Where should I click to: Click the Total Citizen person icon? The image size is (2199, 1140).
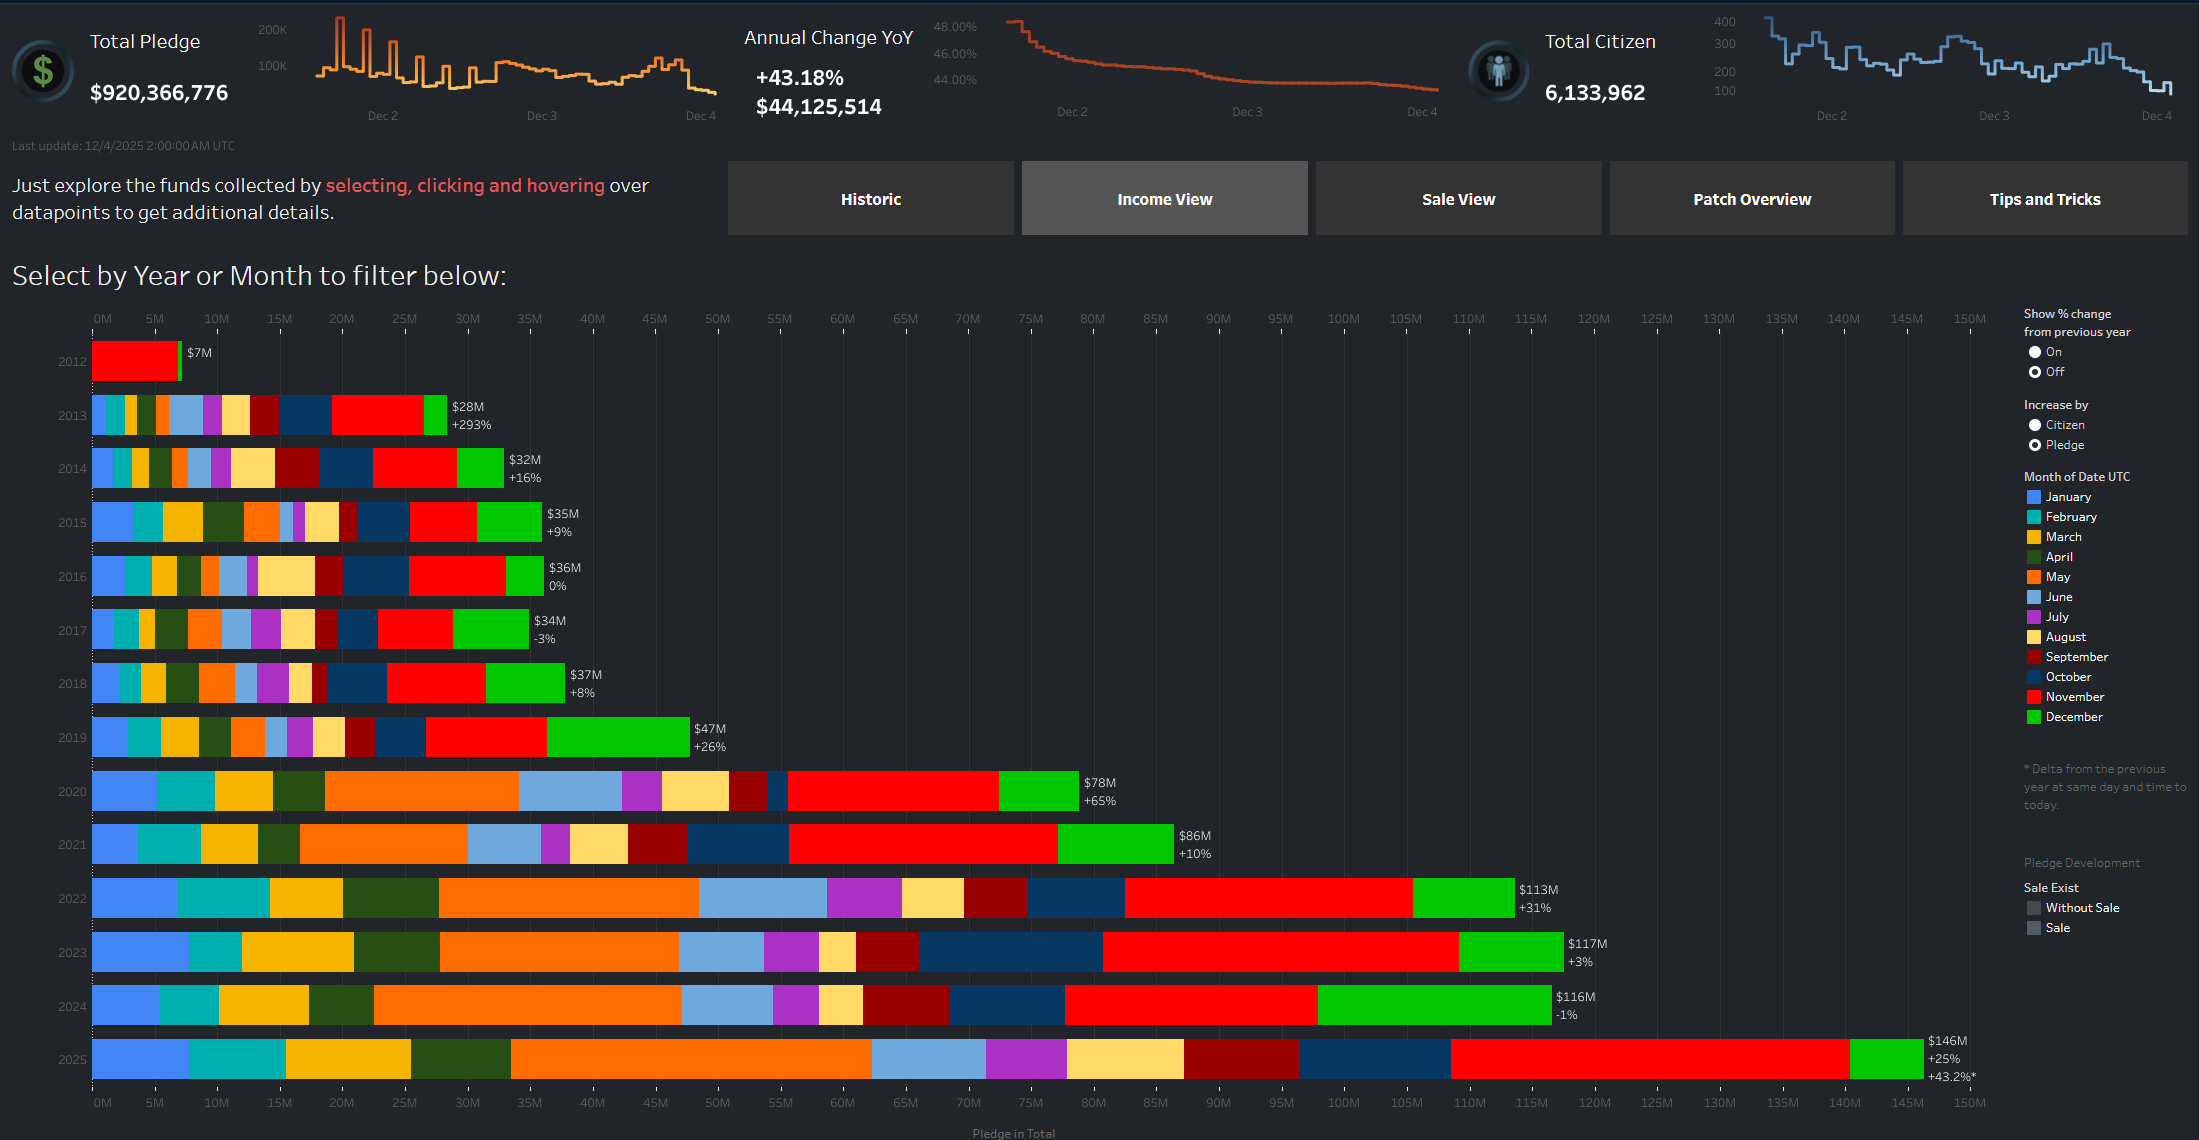click(x=1498, y=71)
